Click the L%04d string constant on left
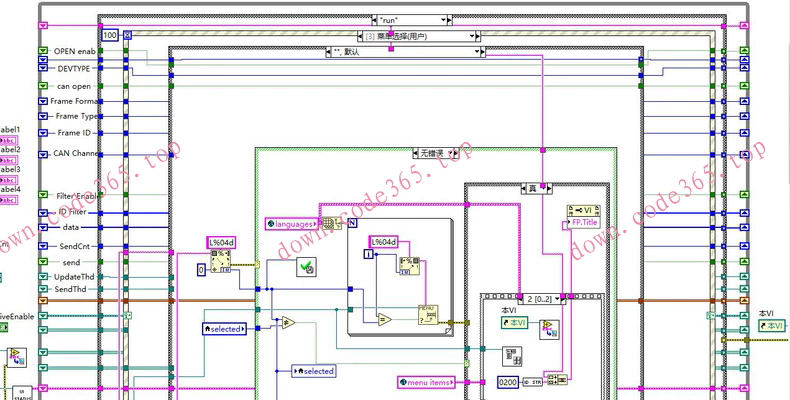Image resolution: width=790 pixels, height=400 pixels. click(221, 243)
